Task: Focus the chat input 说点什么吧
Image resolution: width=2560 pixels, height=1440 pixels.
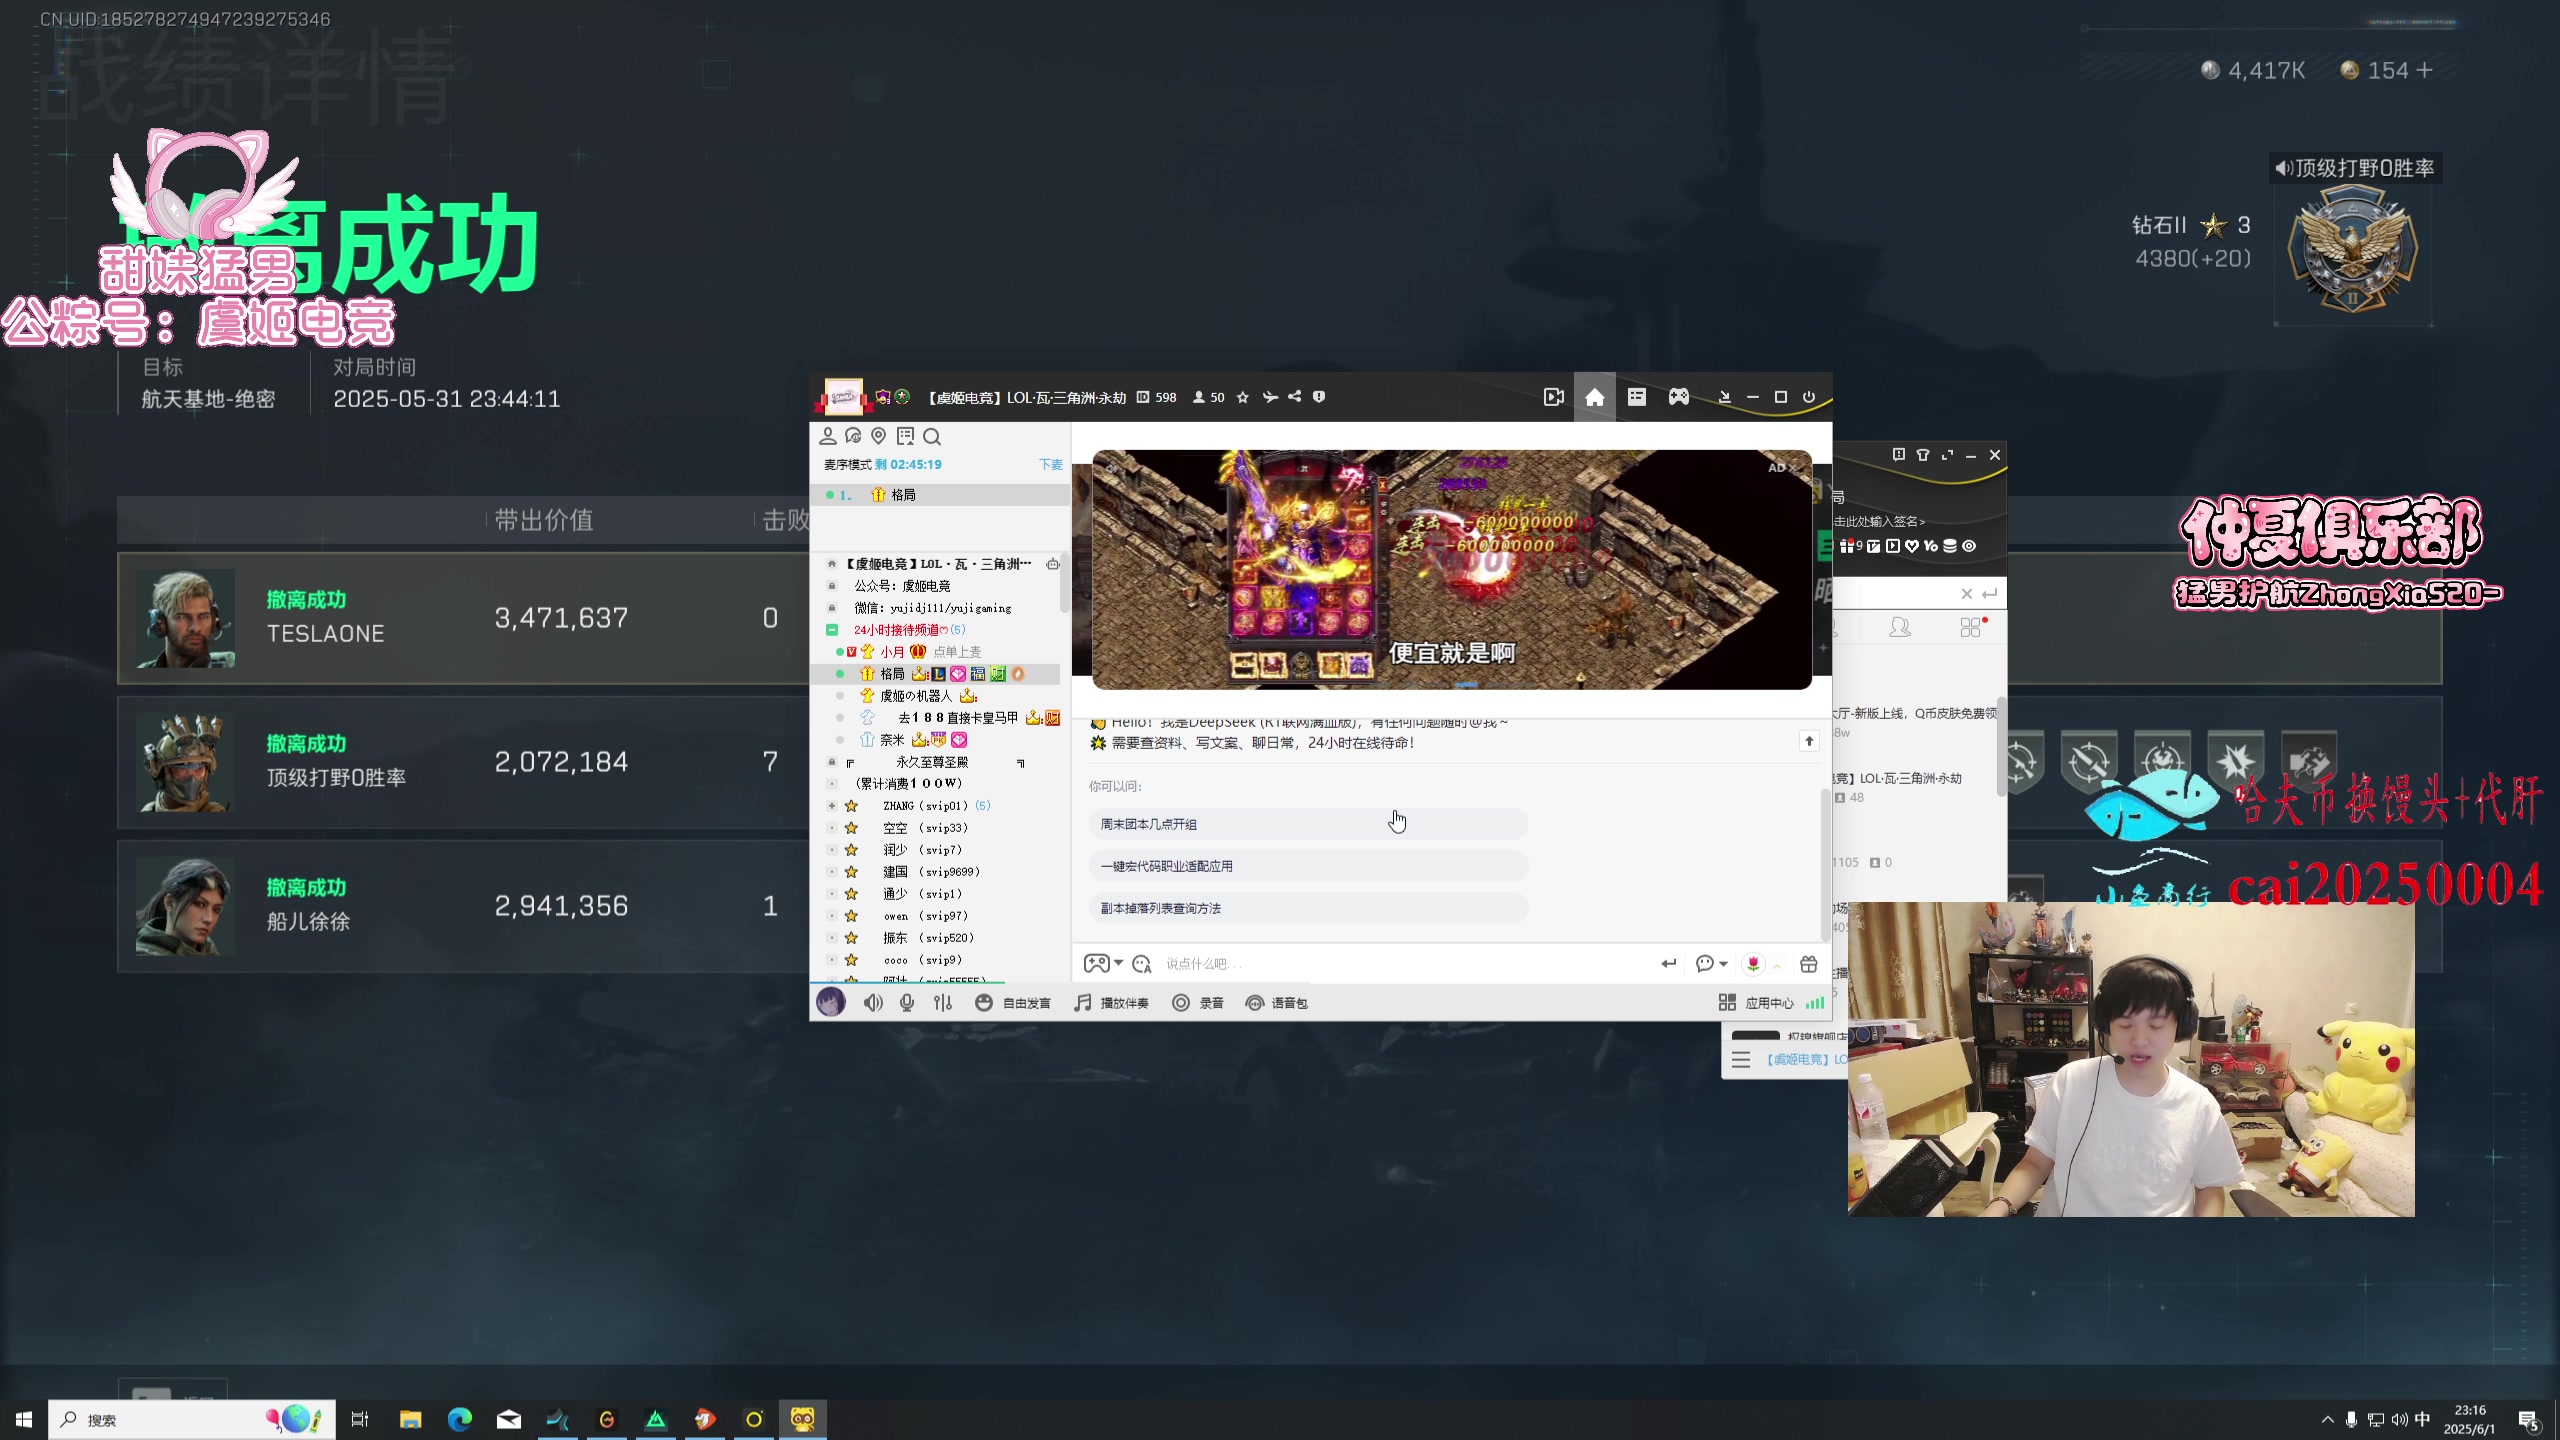Action: tap(1400, 964)
